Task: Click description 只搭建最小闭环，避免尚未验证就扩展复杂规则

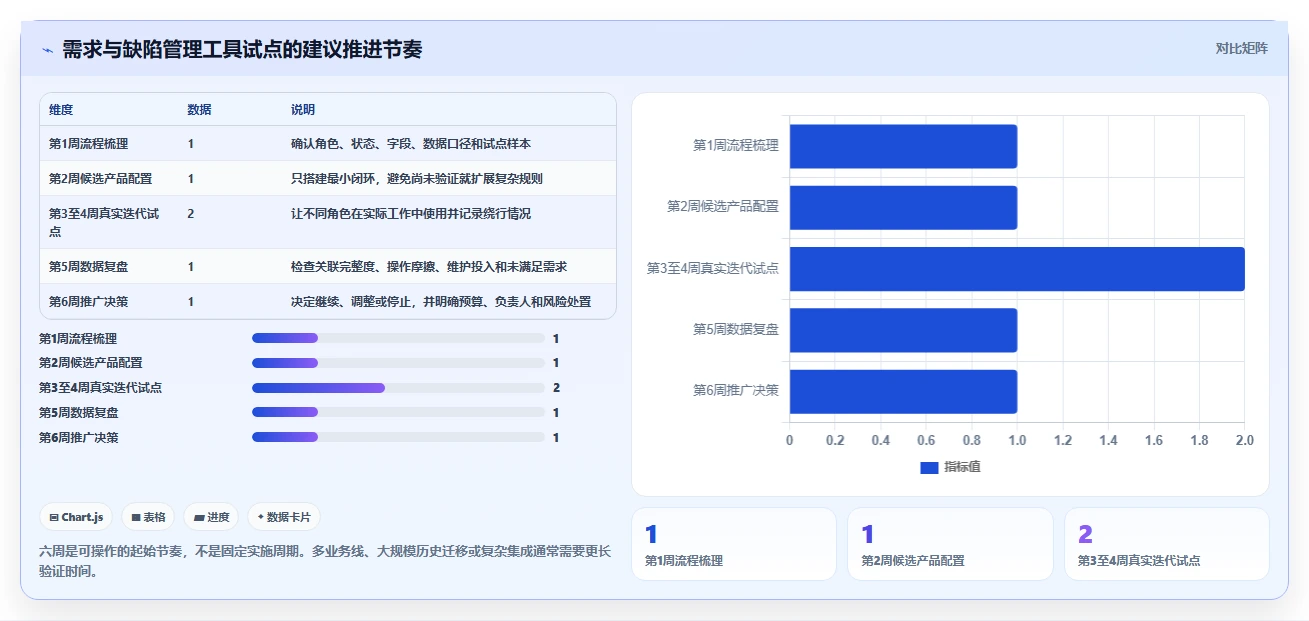Action: point(417,179)
